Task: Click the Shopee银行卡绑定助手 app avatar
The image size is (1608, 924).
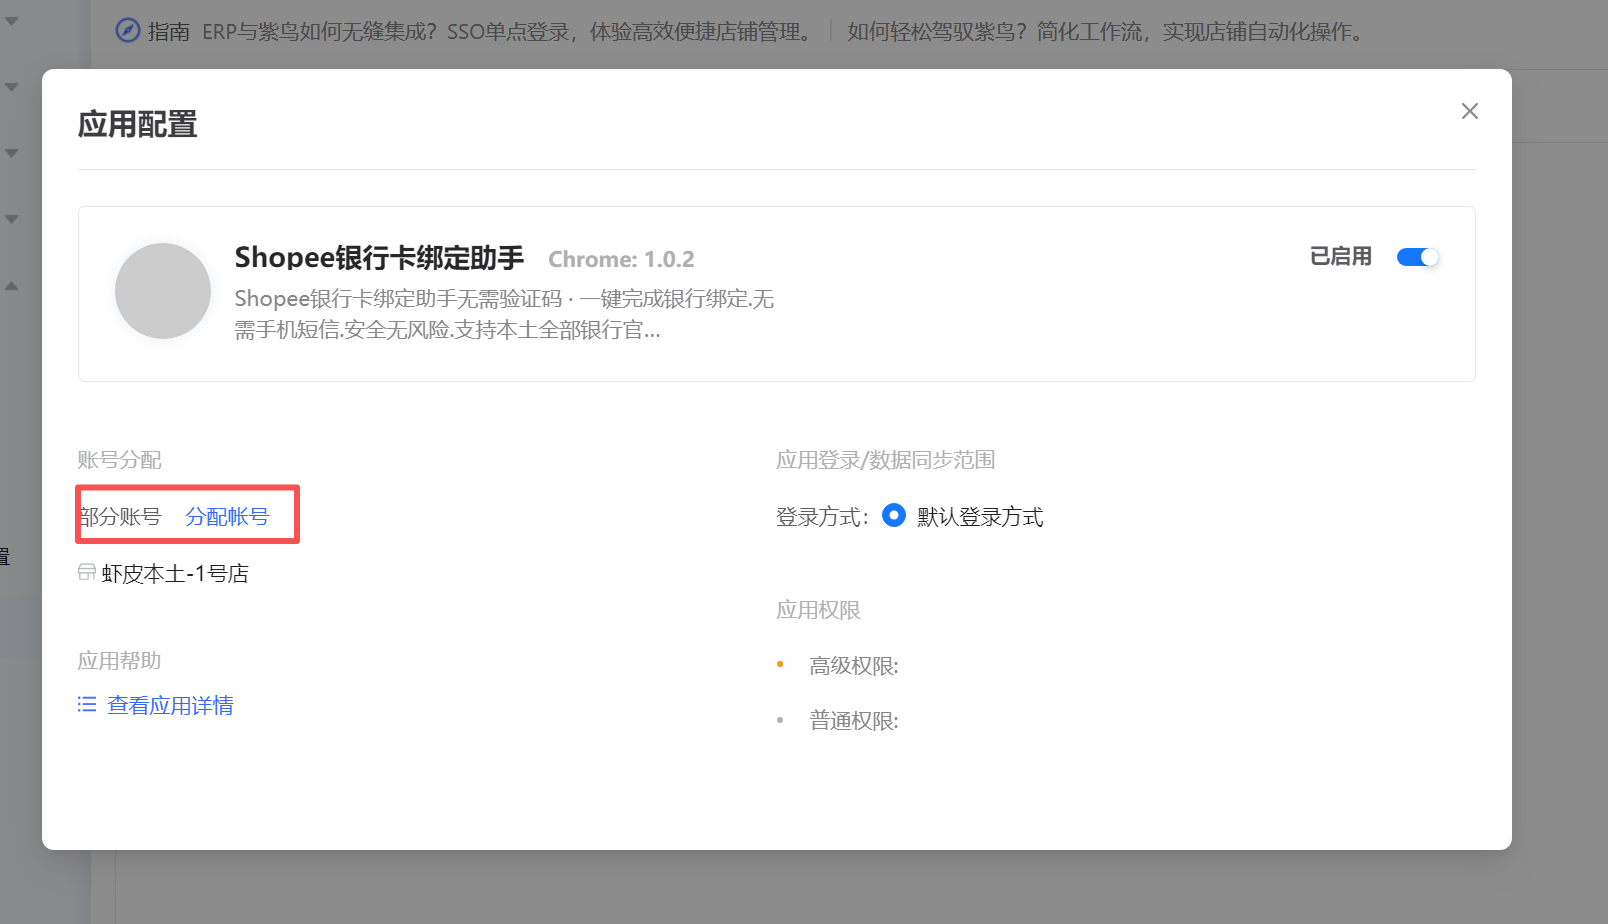Action: (x=163, y=291)
